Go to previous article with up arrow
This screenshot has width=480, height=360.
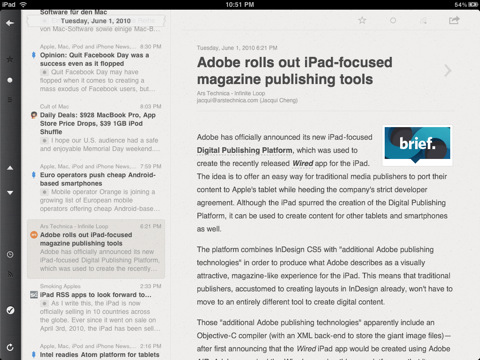[10, 168]
